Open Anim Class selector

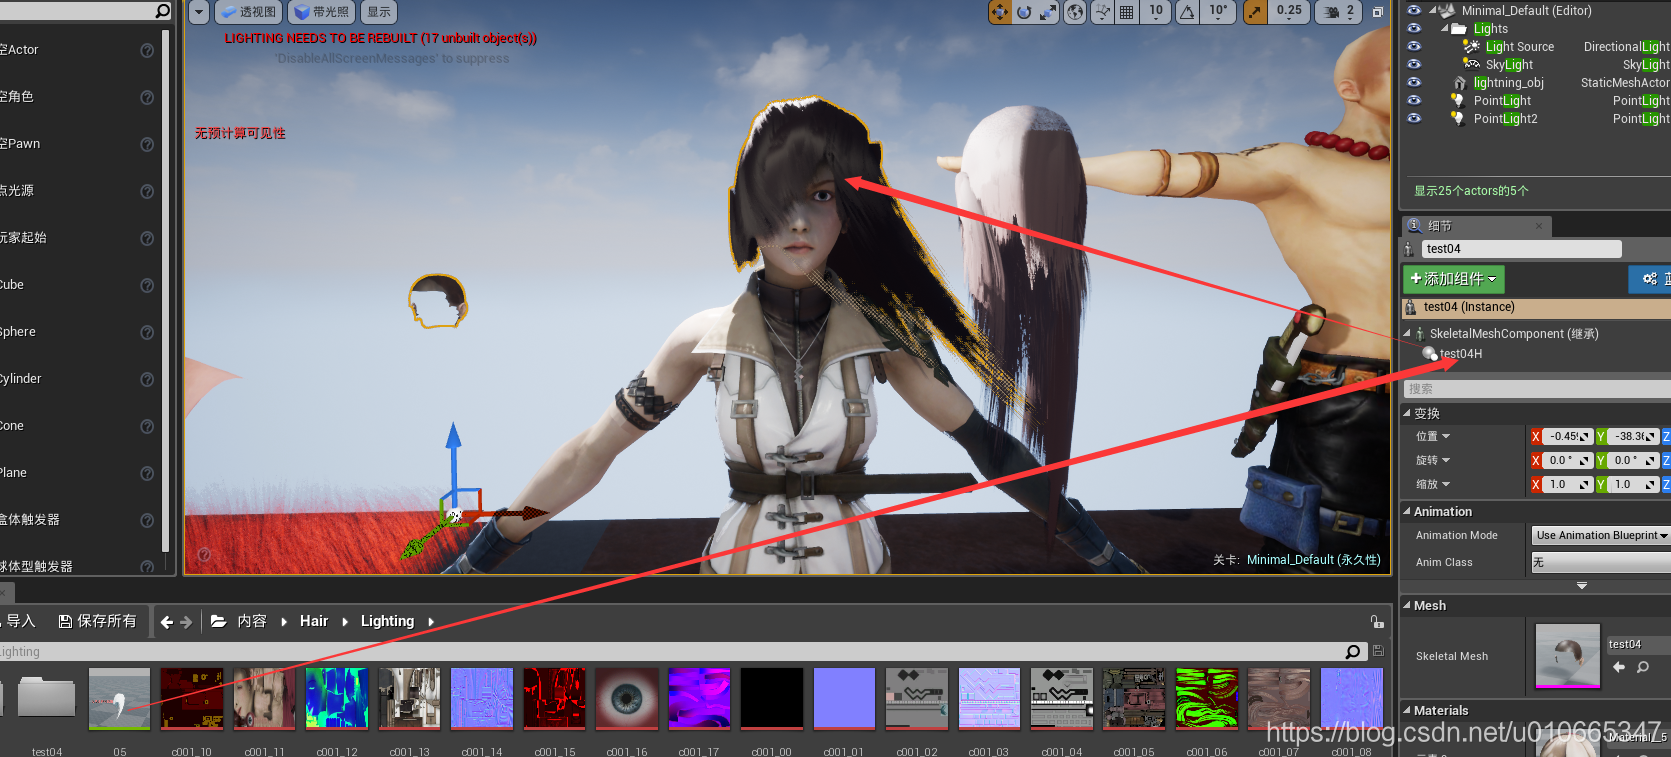pos(1600,563)
